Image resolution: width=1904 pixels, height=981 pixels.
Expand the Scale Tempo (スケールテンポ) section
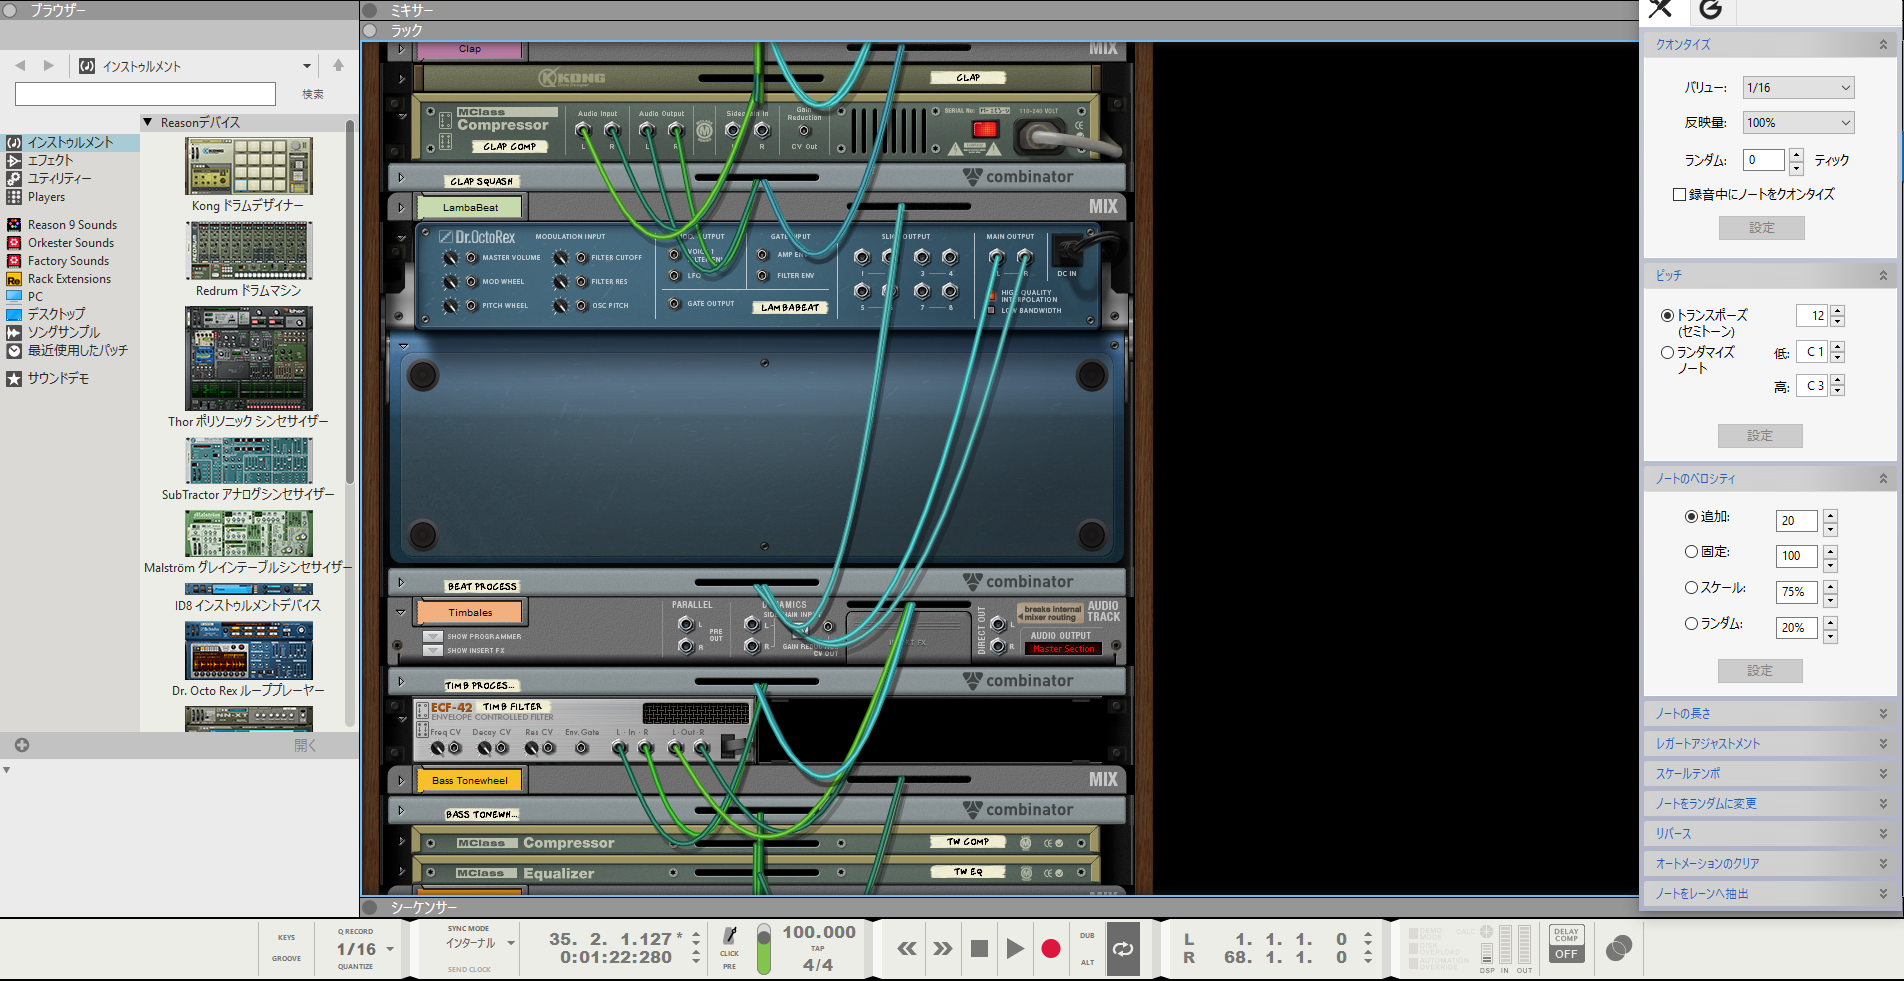point(1883,774)
